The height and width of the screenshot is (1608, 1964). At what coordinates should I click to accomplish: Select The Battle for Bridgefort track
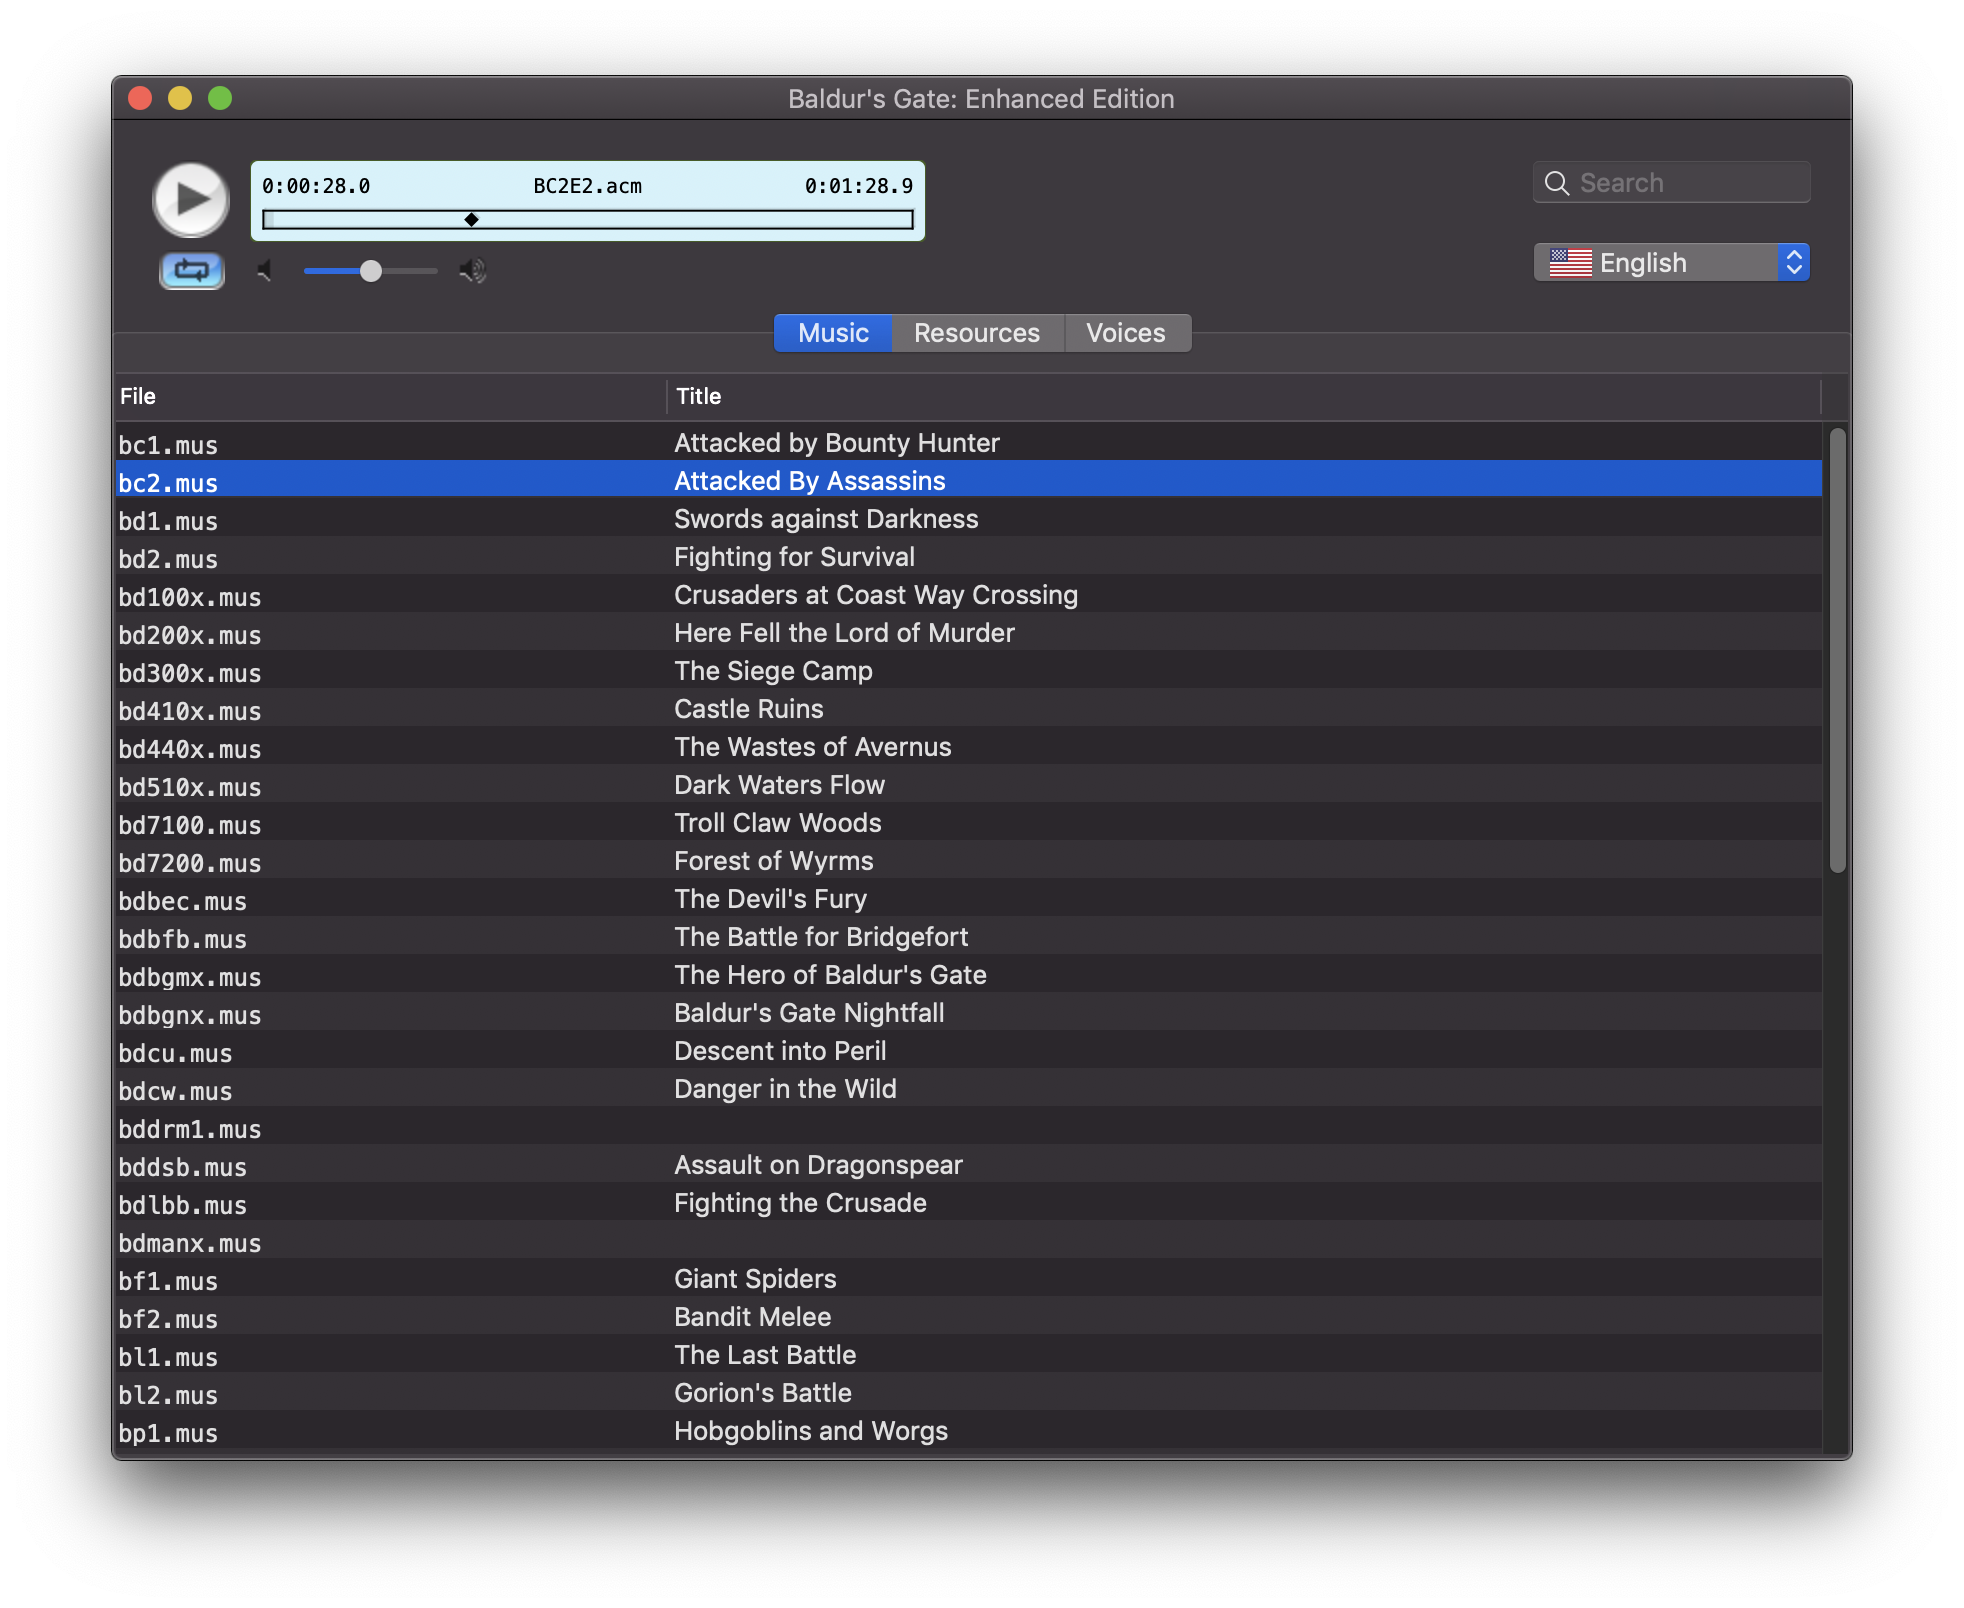coord(968,937)
